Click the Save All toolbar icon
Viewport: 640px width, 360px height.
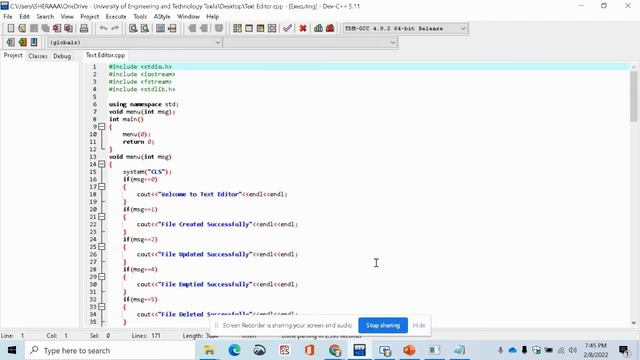[x=45, y=28]
